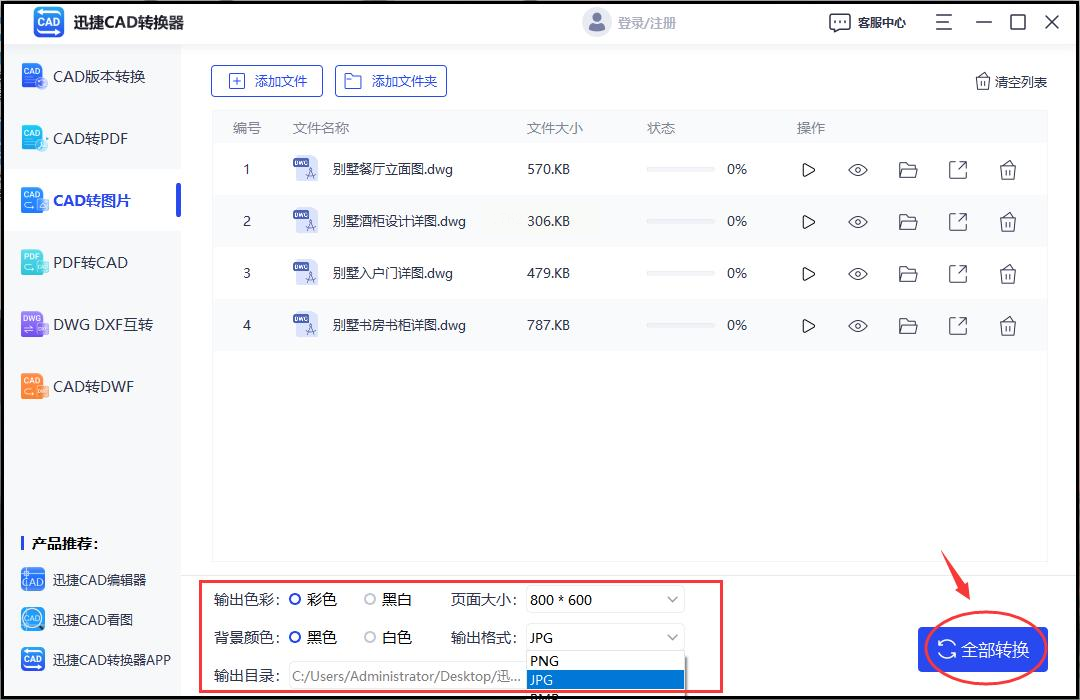1080x700 pixels.
Task: Open 迅捷CAD编辑器 product recommendation
Action: (x=84, y=580)
